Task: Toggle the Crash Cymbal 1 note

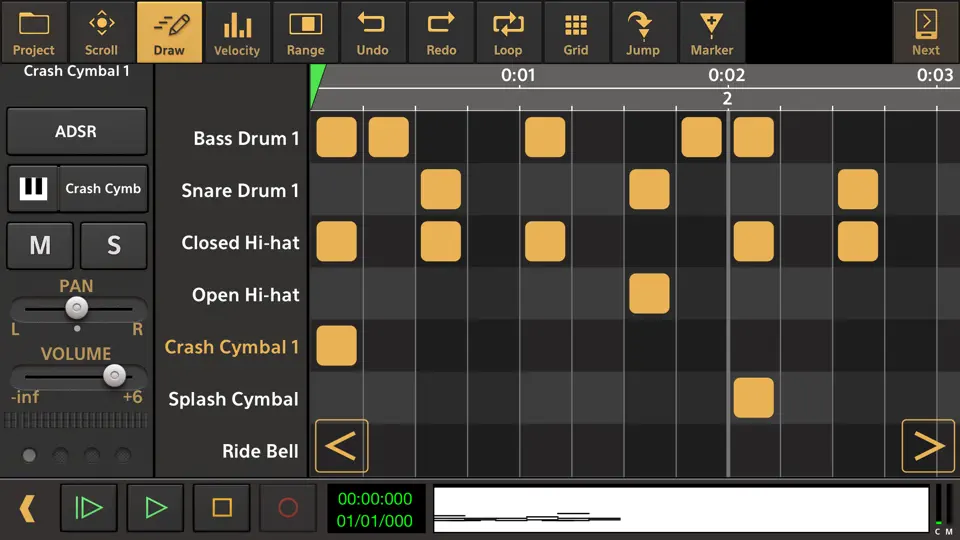Action: [x=337, y=346]
